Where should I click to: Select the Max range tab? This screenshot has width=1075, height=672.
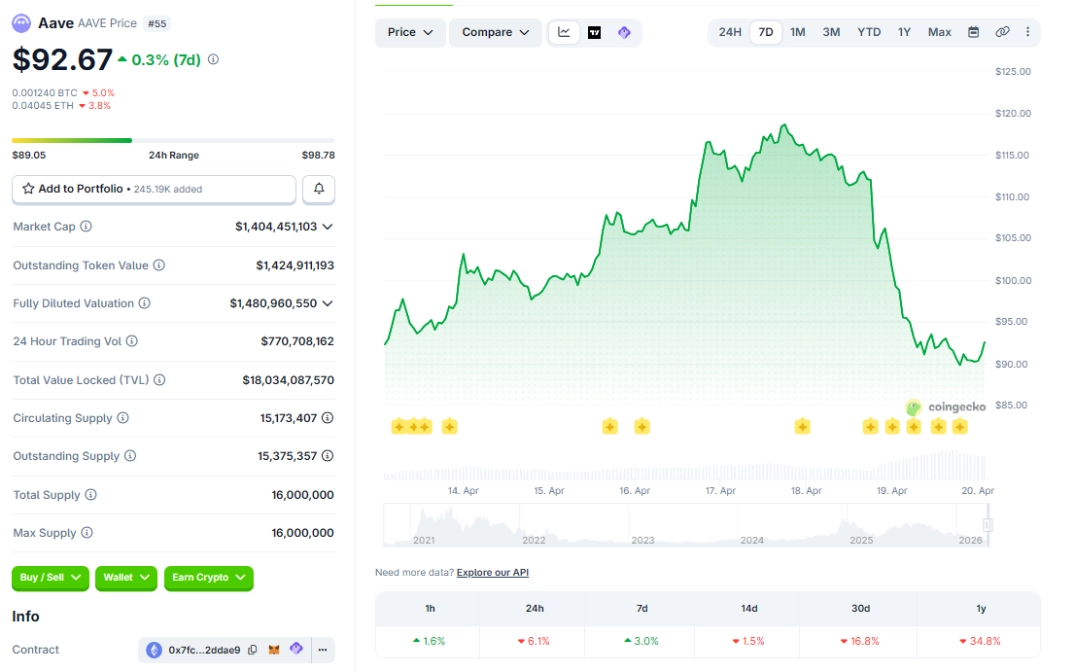coord(939,32)
